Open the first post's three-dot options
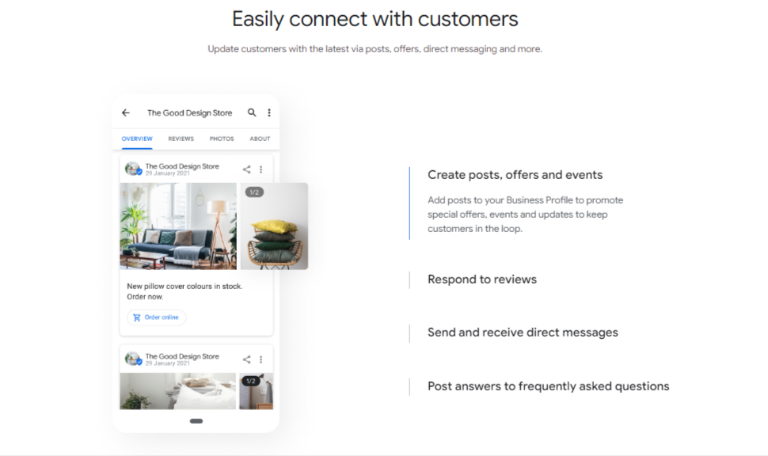This screenshot has width=768, height=456. pos(261,169)
